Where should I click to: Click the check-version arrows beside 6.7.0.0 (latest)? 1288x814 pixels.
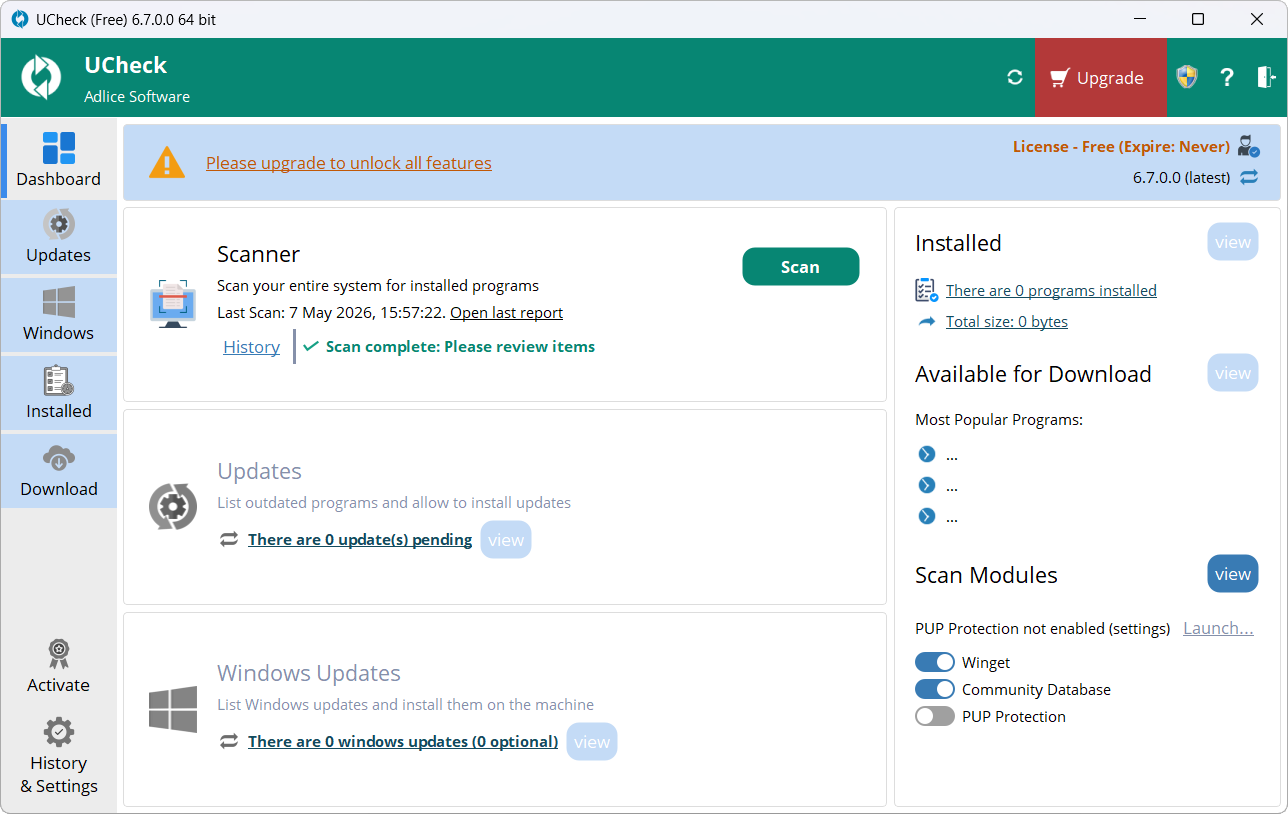coord(1249,177)
